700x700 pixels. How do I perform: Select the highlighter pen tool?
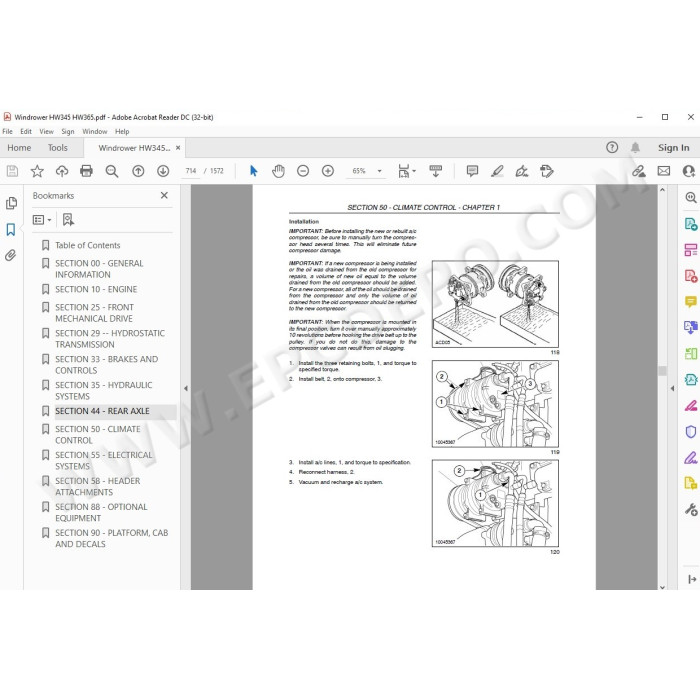pyautogui.click(x=497, y=171)
